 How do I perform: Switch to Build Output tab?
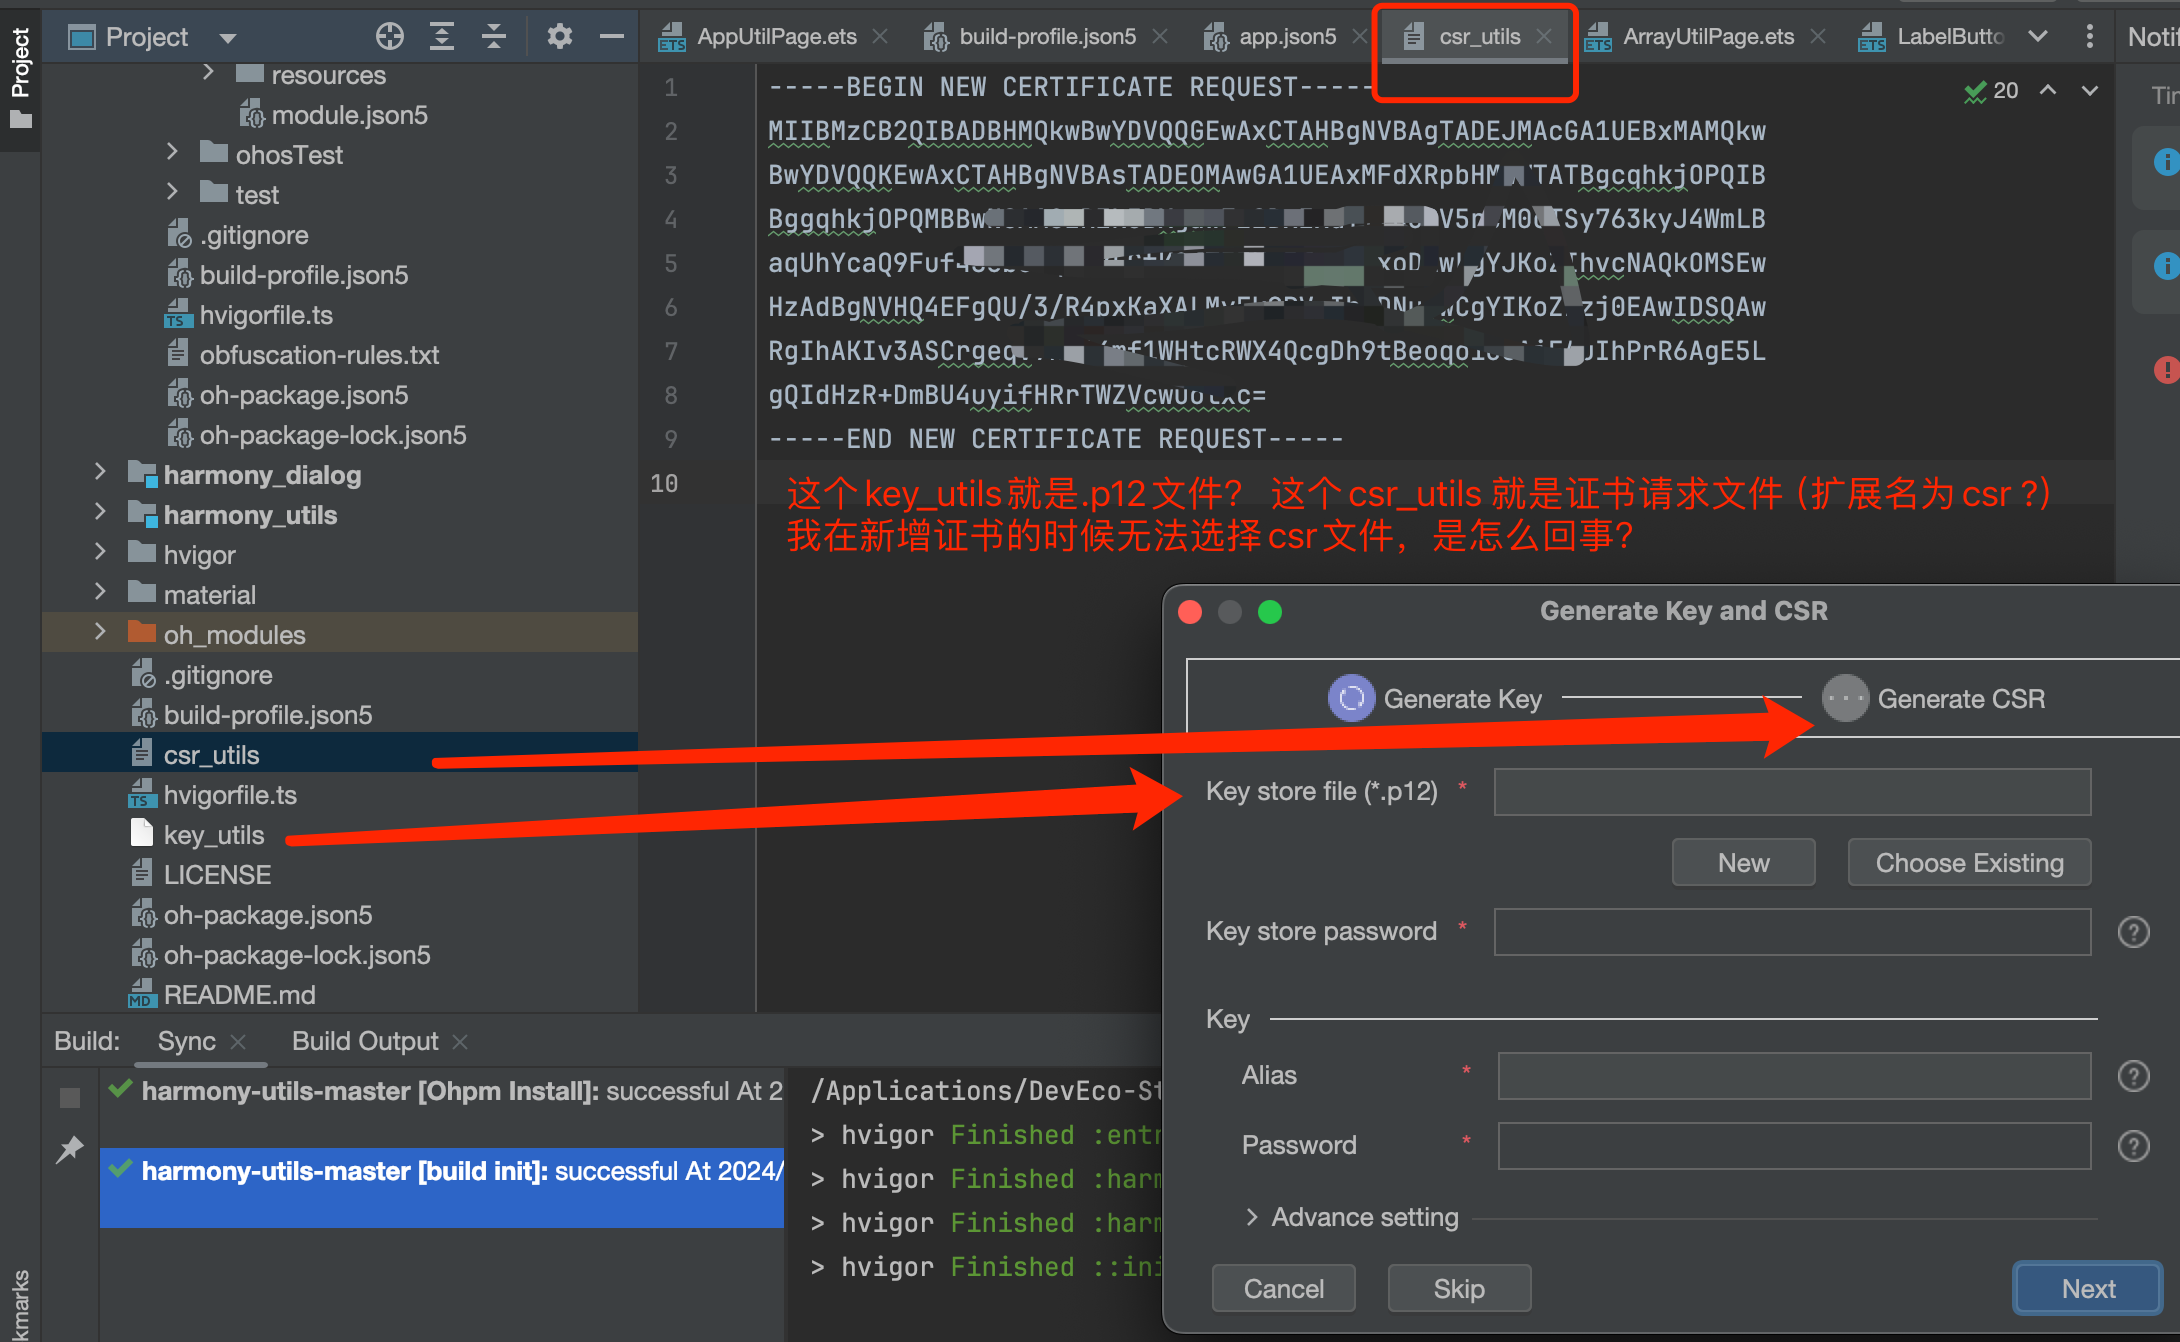coord(365,1042)
